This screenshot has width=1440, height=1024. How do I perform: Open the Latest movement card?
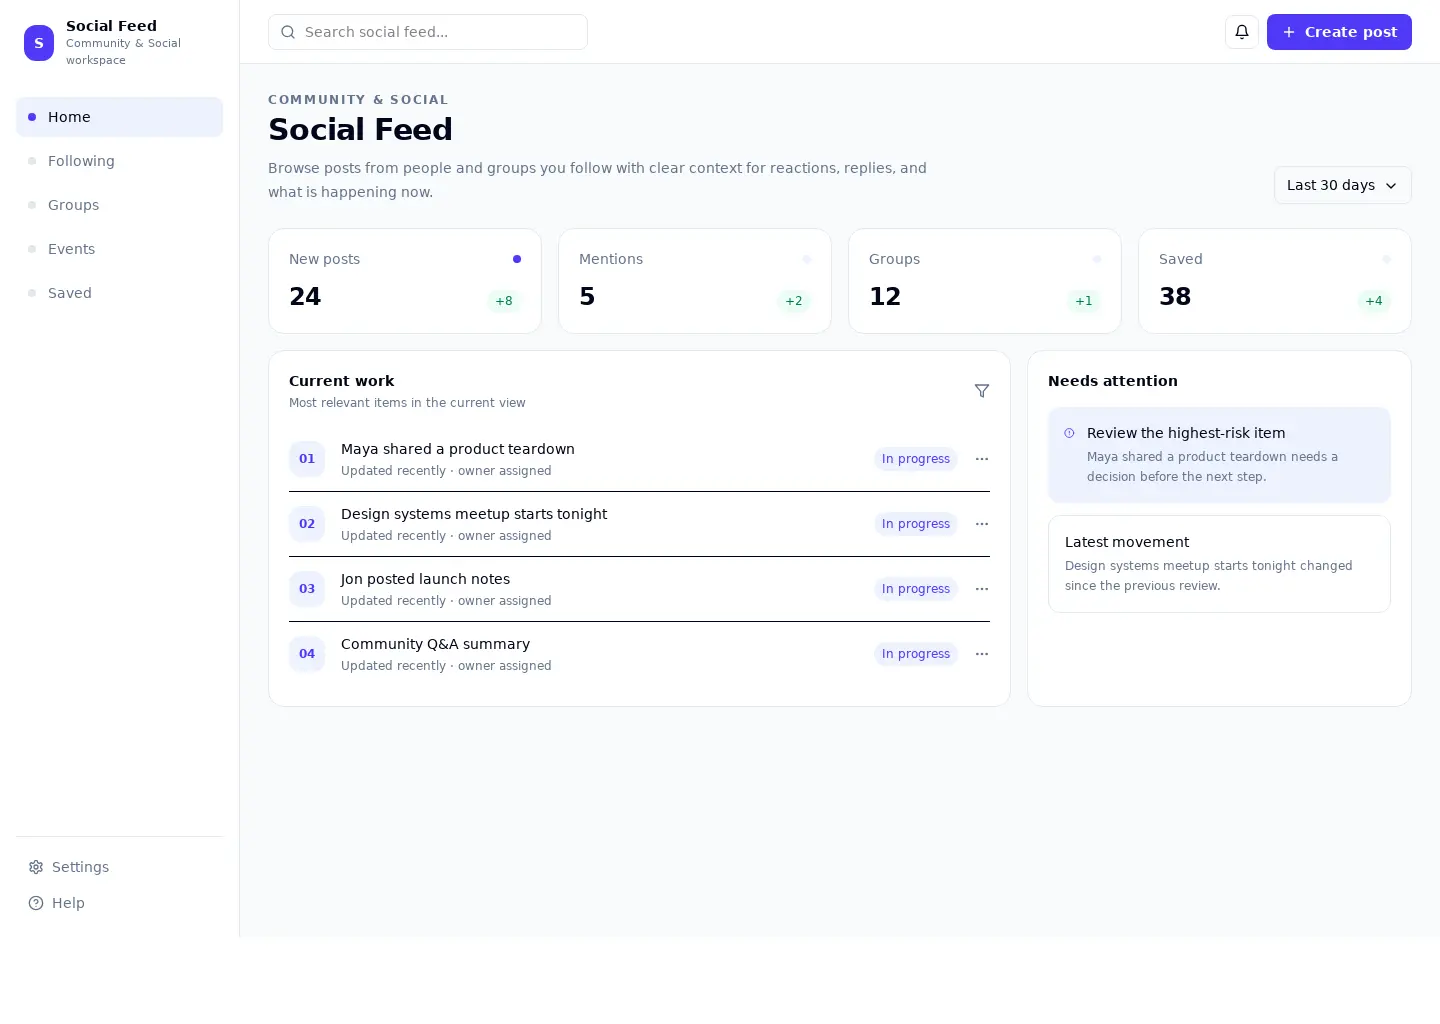point(1219,564)
